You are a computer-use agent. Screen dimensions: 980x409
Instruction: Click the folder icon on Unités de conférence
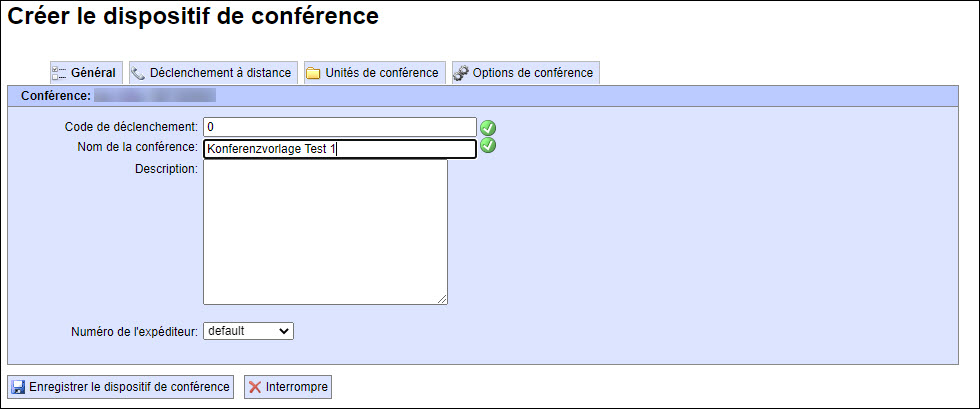click(313, 73)
